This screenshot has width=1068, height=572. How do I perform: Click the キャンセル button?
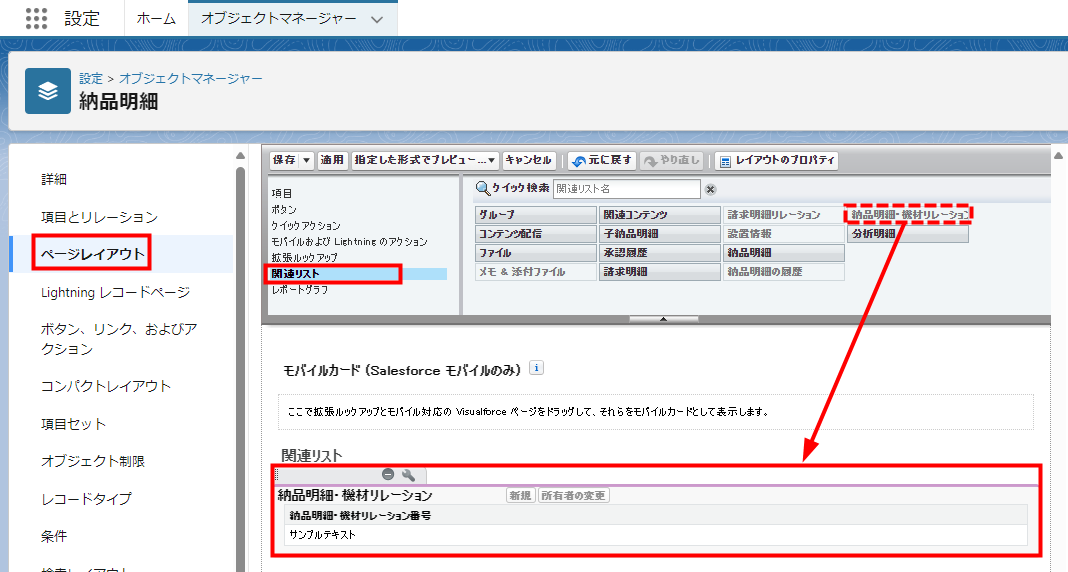click(528, 160)
